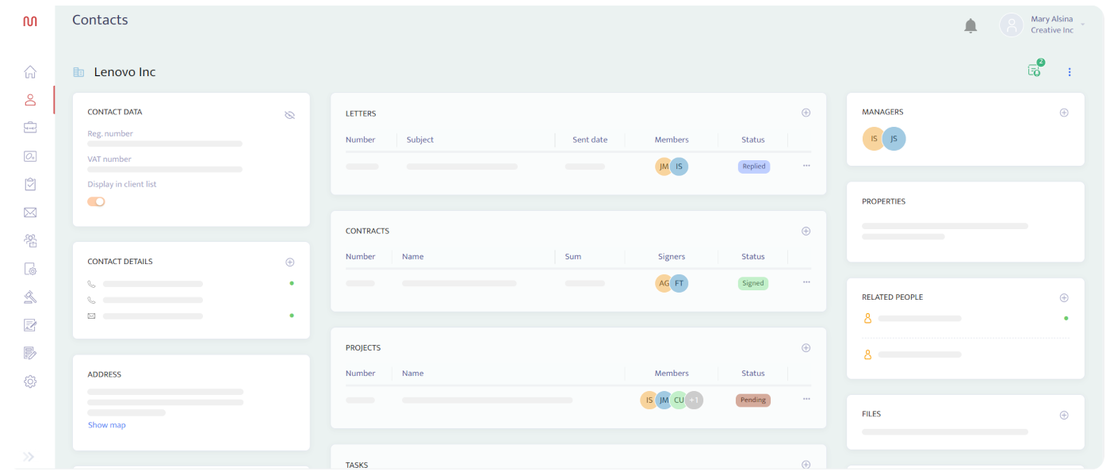Open the settings gear sidebar icon
Screen dimensions: 1110x475
click(x=30, y=382)
